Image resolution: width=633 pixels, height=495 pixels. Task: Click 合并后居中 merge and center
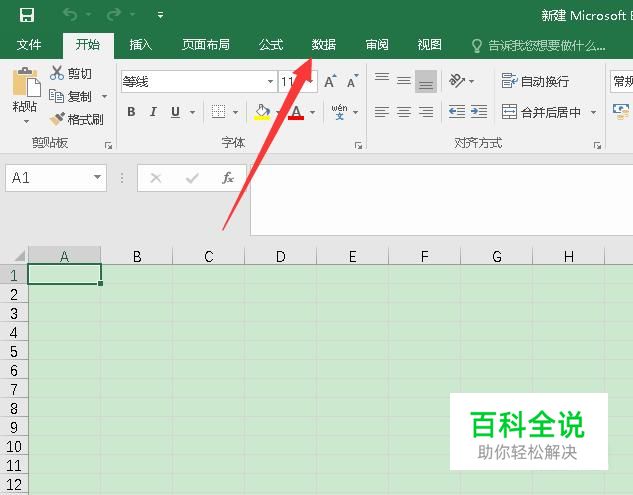(x=541, y=112)
